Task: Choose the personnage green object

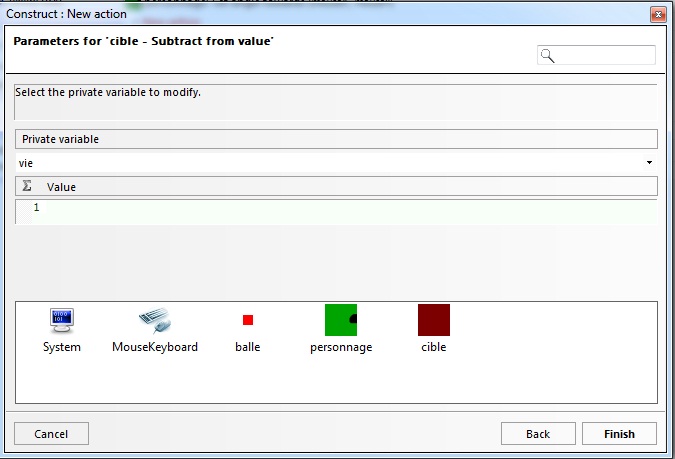Action: coord(341,320)
